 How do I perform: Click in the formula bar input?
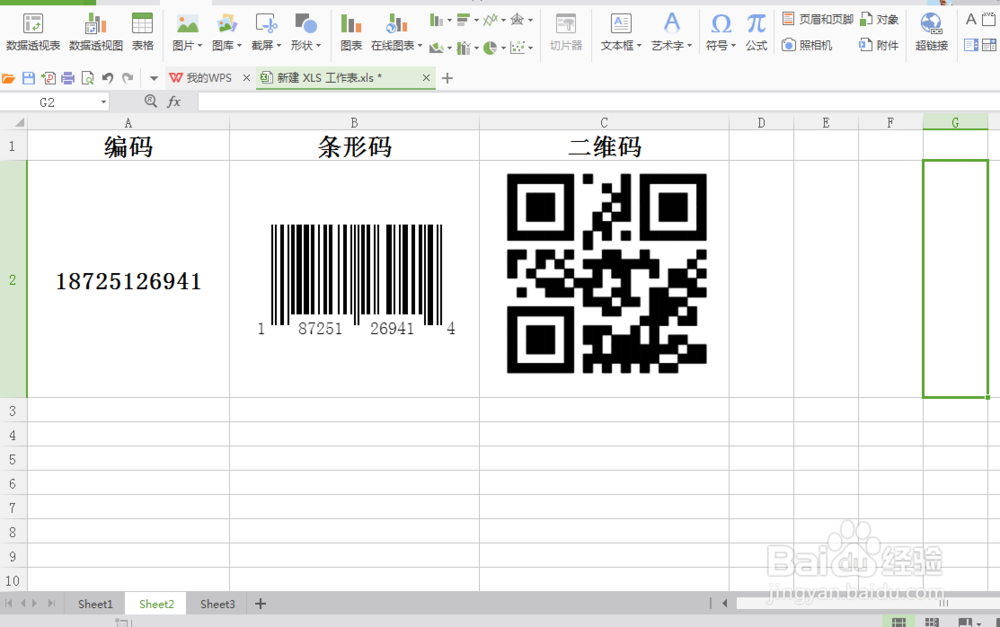point(598,102)
